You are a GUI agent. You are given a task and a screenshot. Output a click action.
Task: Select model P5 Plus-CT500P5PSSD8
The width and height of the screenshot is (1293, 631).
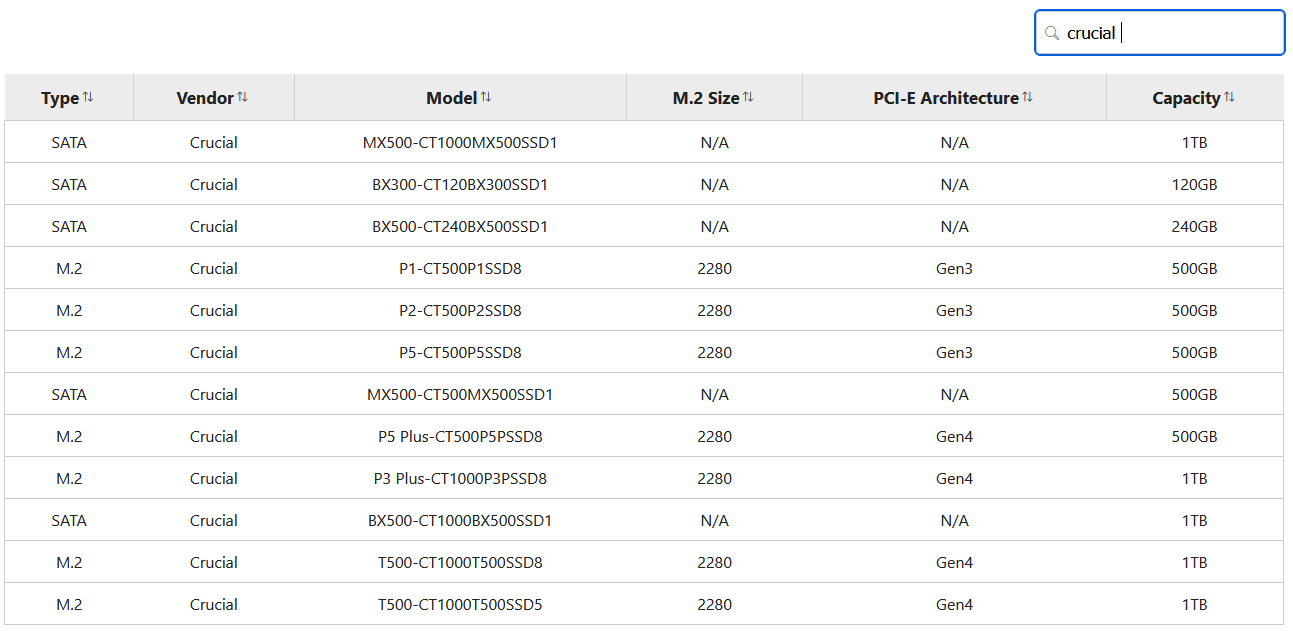point(460,437)
